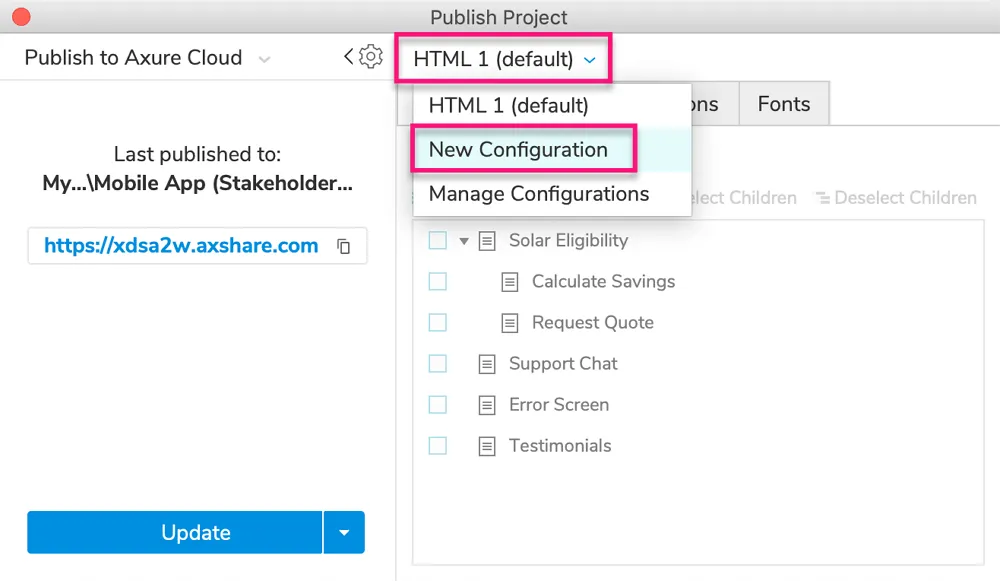The width and height of the screenshot is (1000, 581).
Task: Switch to the Fonts tab
Action: 783,104
